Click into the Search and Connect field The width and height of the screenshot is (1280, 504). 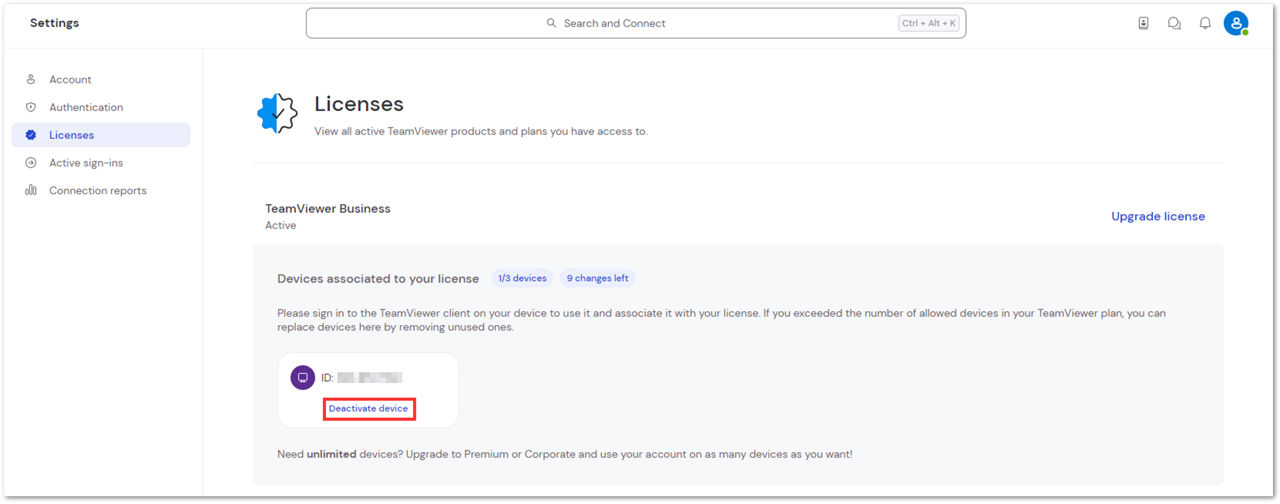636,23
